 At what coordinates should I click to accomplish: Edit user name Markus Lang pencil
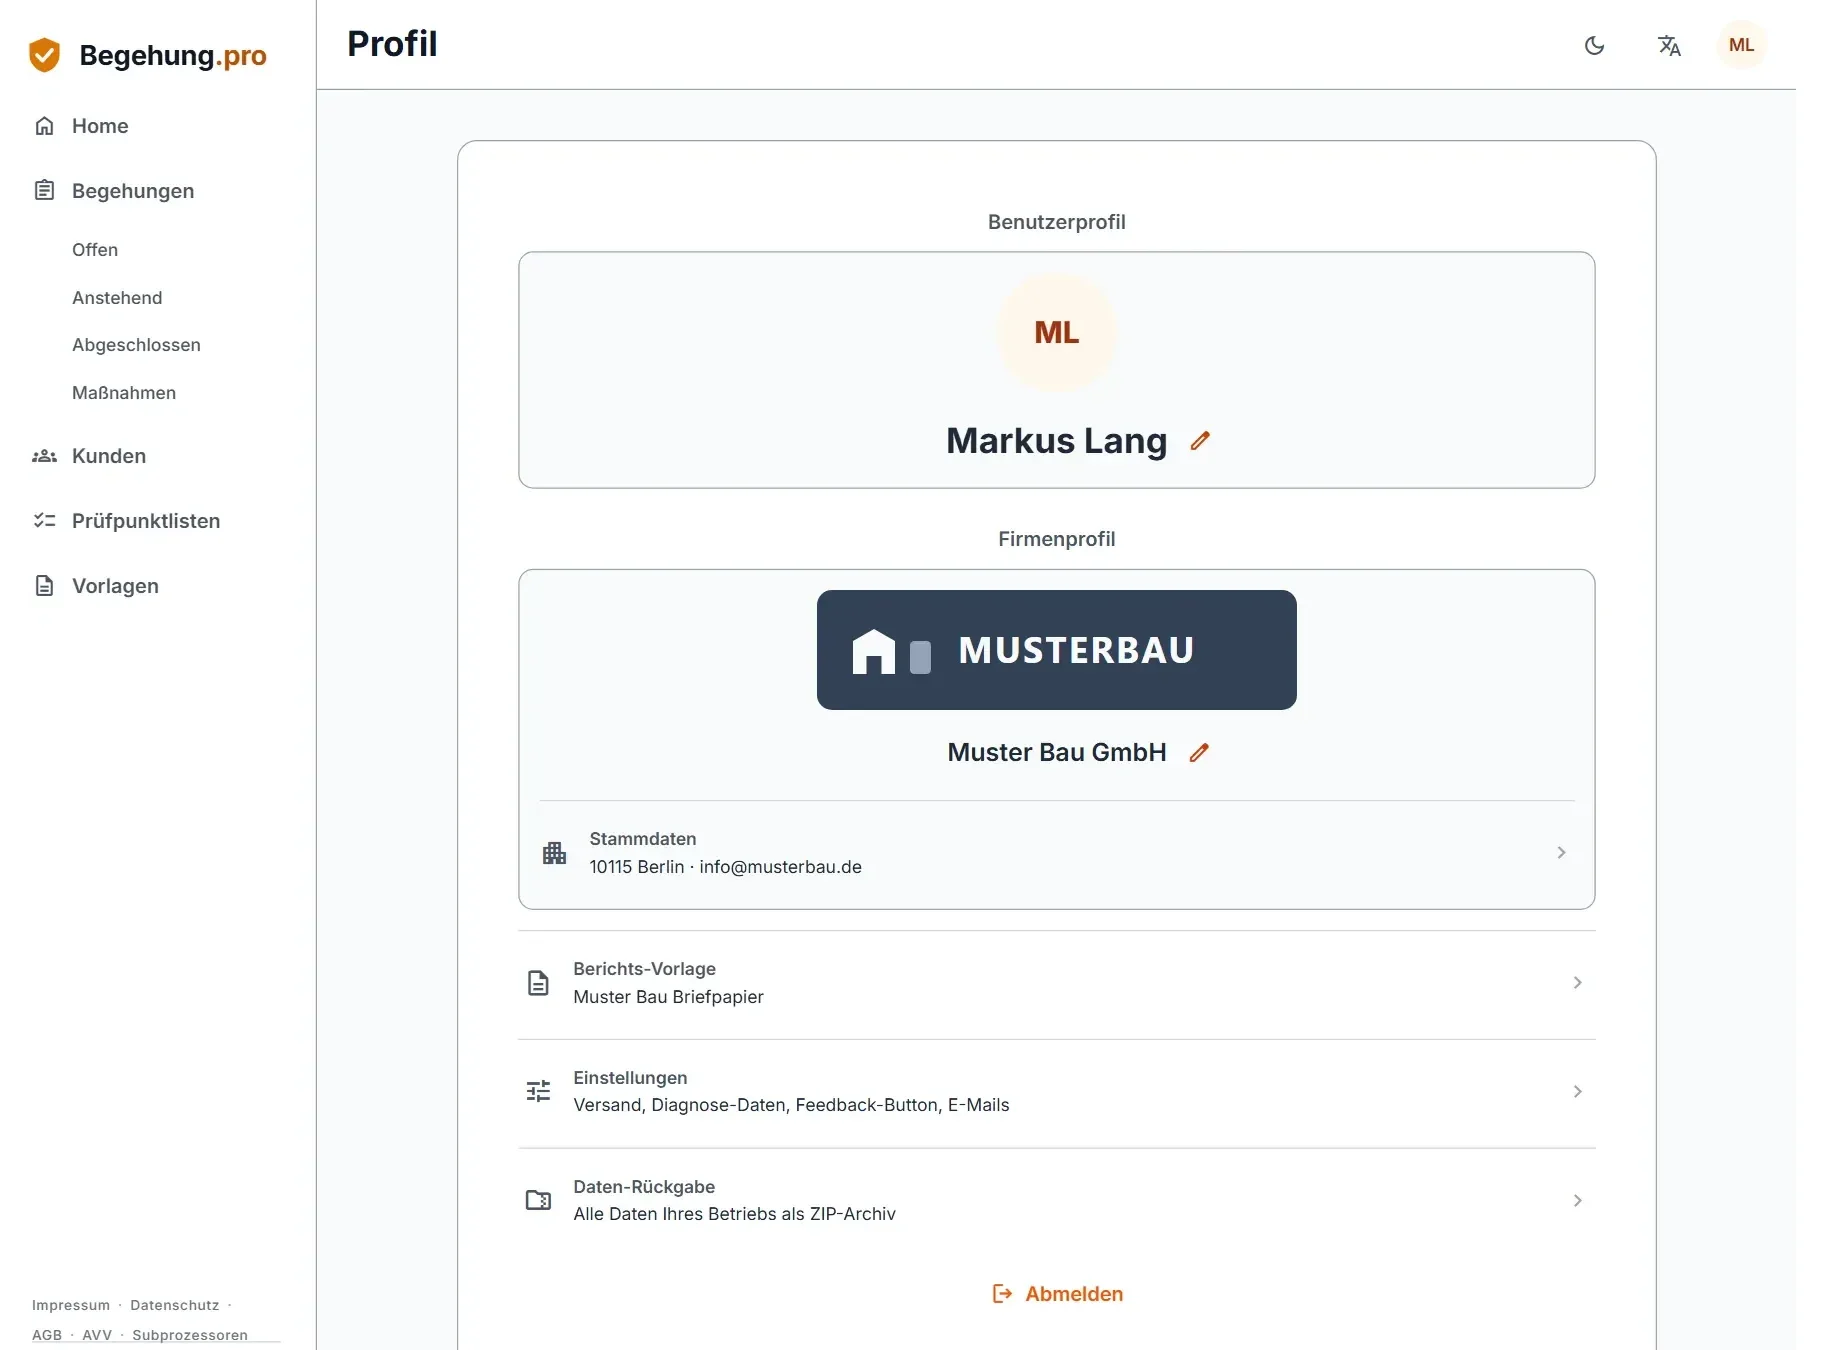click(x=1200, y=440)
